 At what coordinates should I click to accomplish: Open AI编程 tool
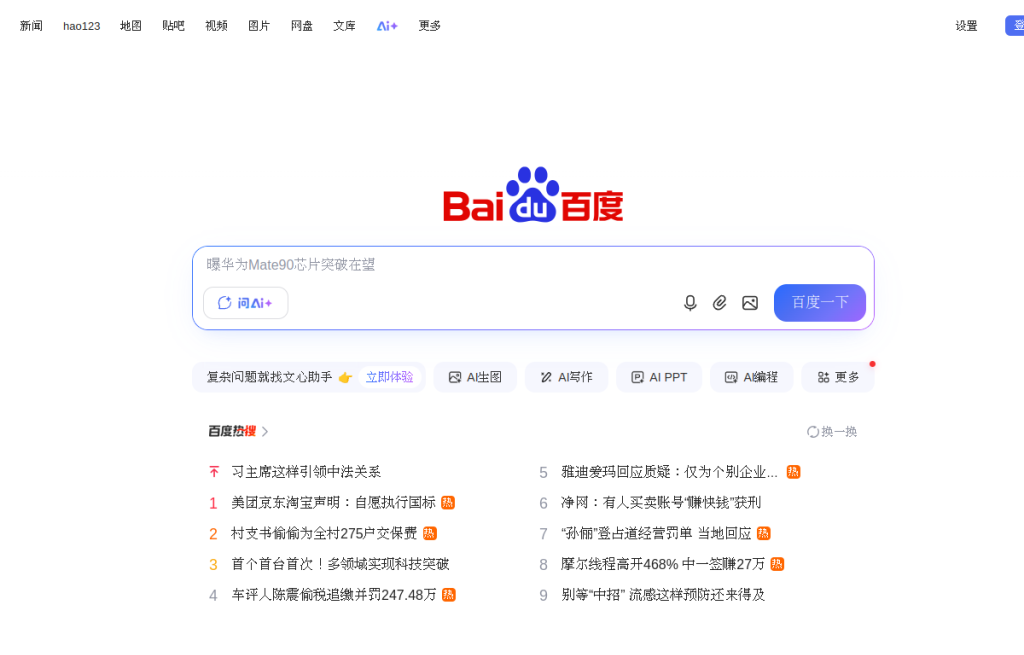pos(751,377)
